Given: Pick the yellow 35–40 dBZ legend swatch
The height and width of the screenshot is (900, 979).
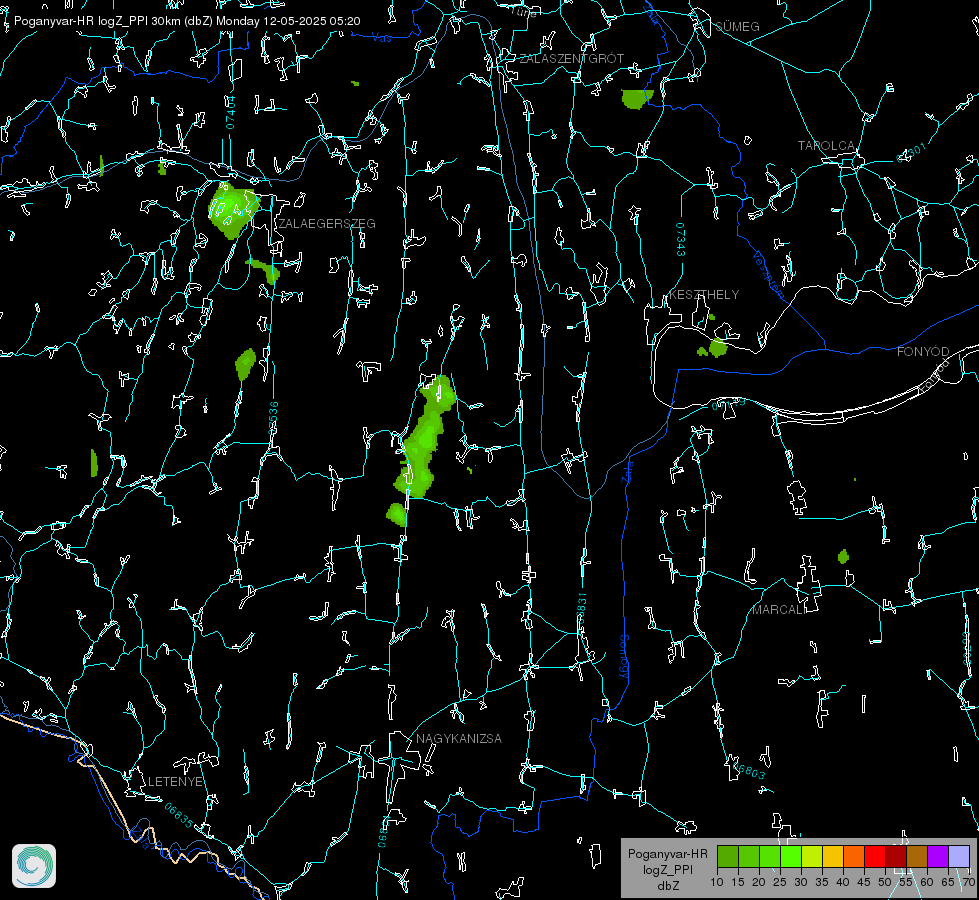Looking at the screenshot, I should [x=833, y=856].
